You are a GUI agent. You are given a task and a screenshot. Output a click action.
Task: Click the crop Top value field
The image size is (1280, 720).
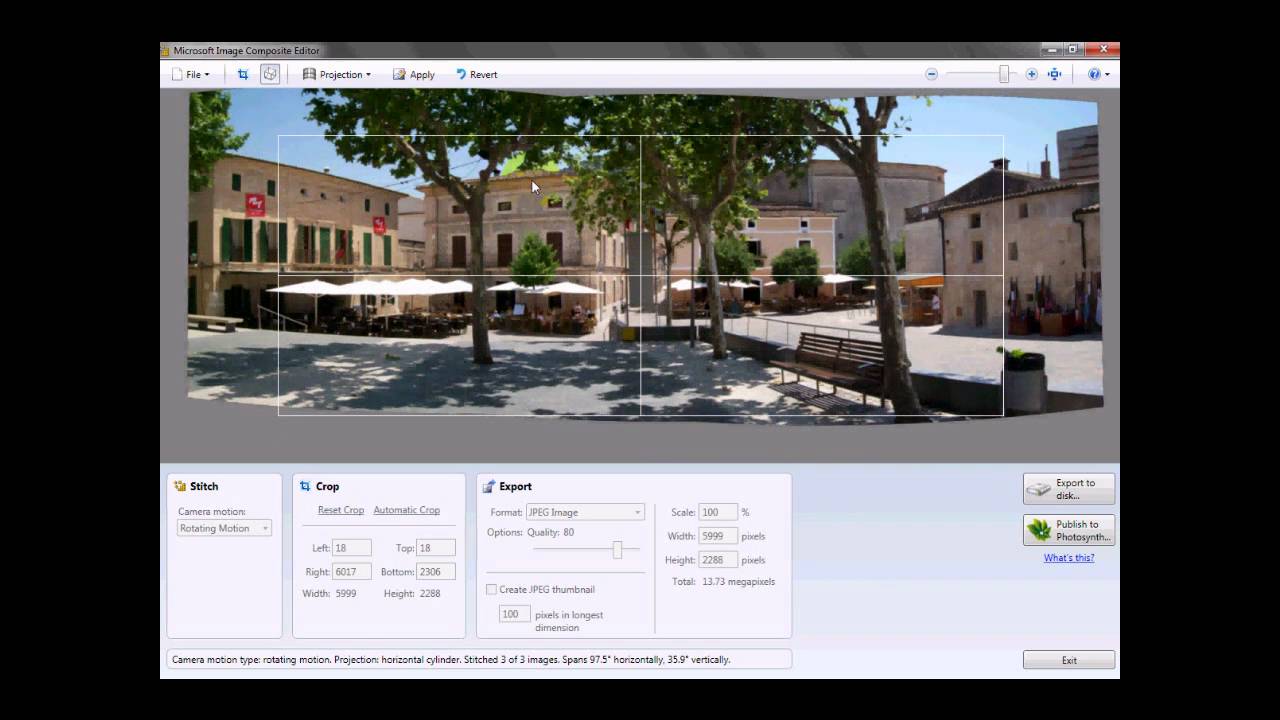point(436,548)
